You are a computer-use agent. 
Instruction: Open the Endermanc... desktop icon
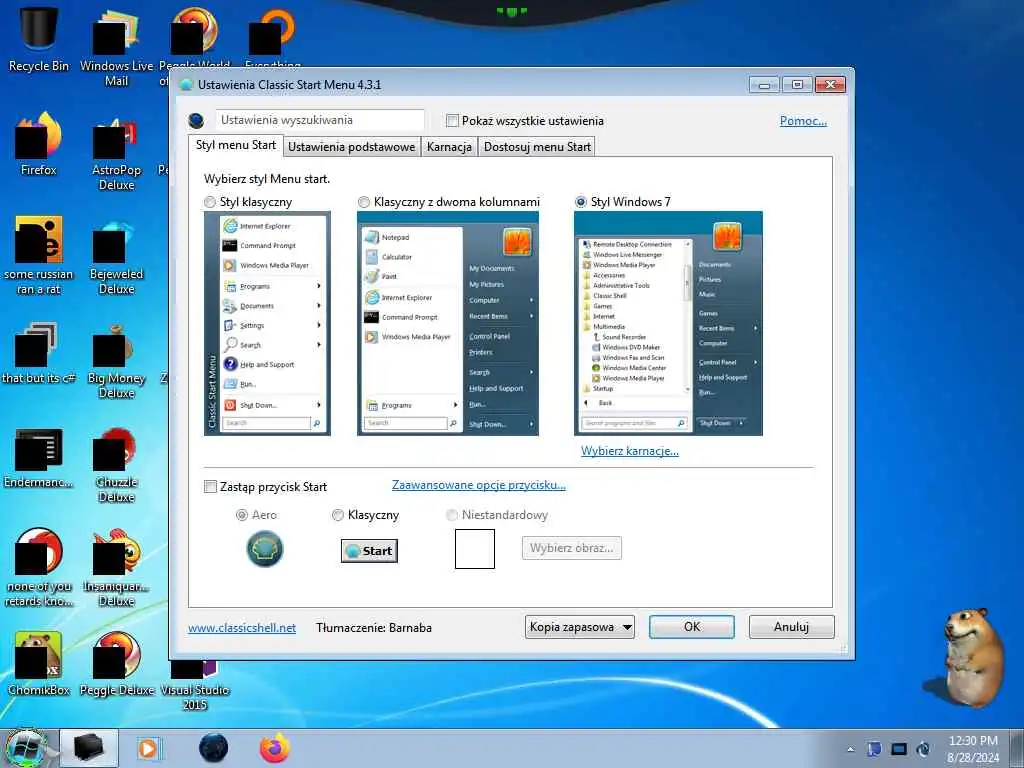39,458
